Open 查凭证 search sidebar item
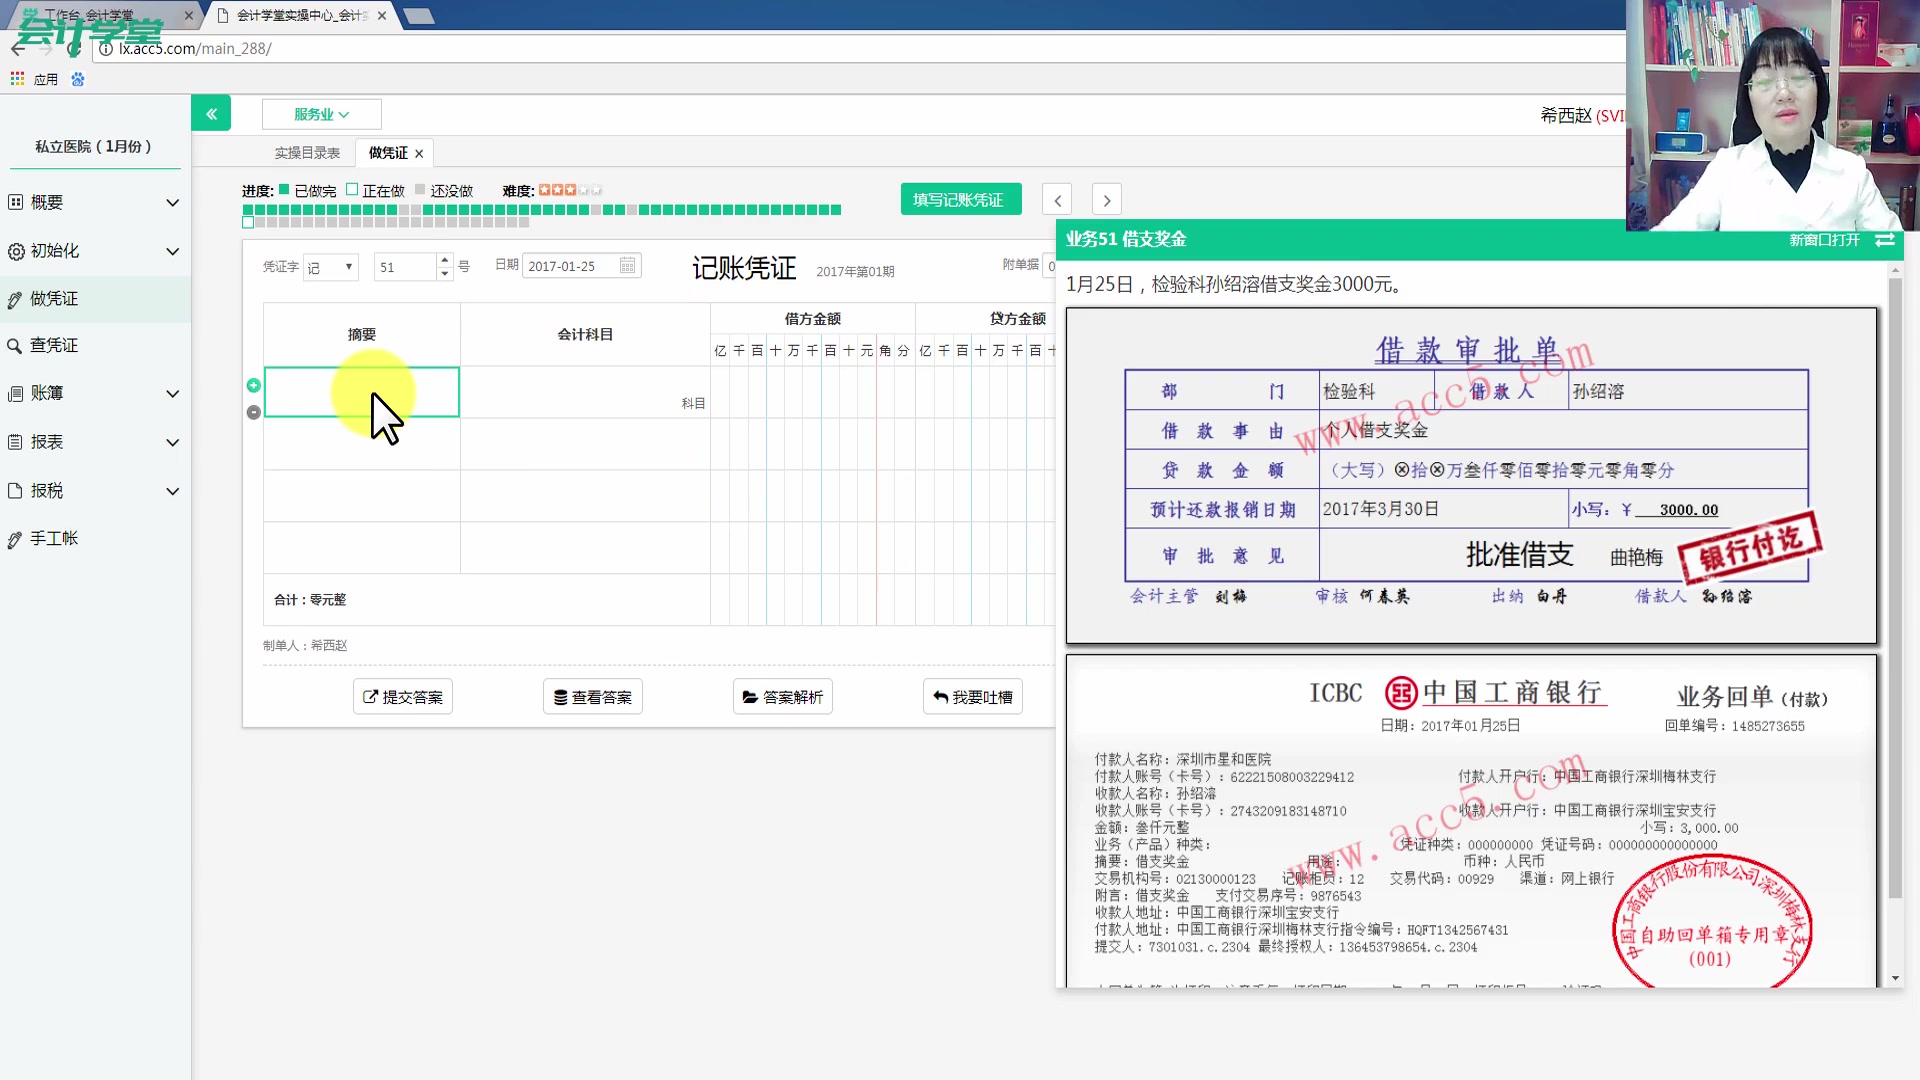Image resolution: width=1920 pixels, height=1080 pixels. pyautogui.click(x=54, y=345)
